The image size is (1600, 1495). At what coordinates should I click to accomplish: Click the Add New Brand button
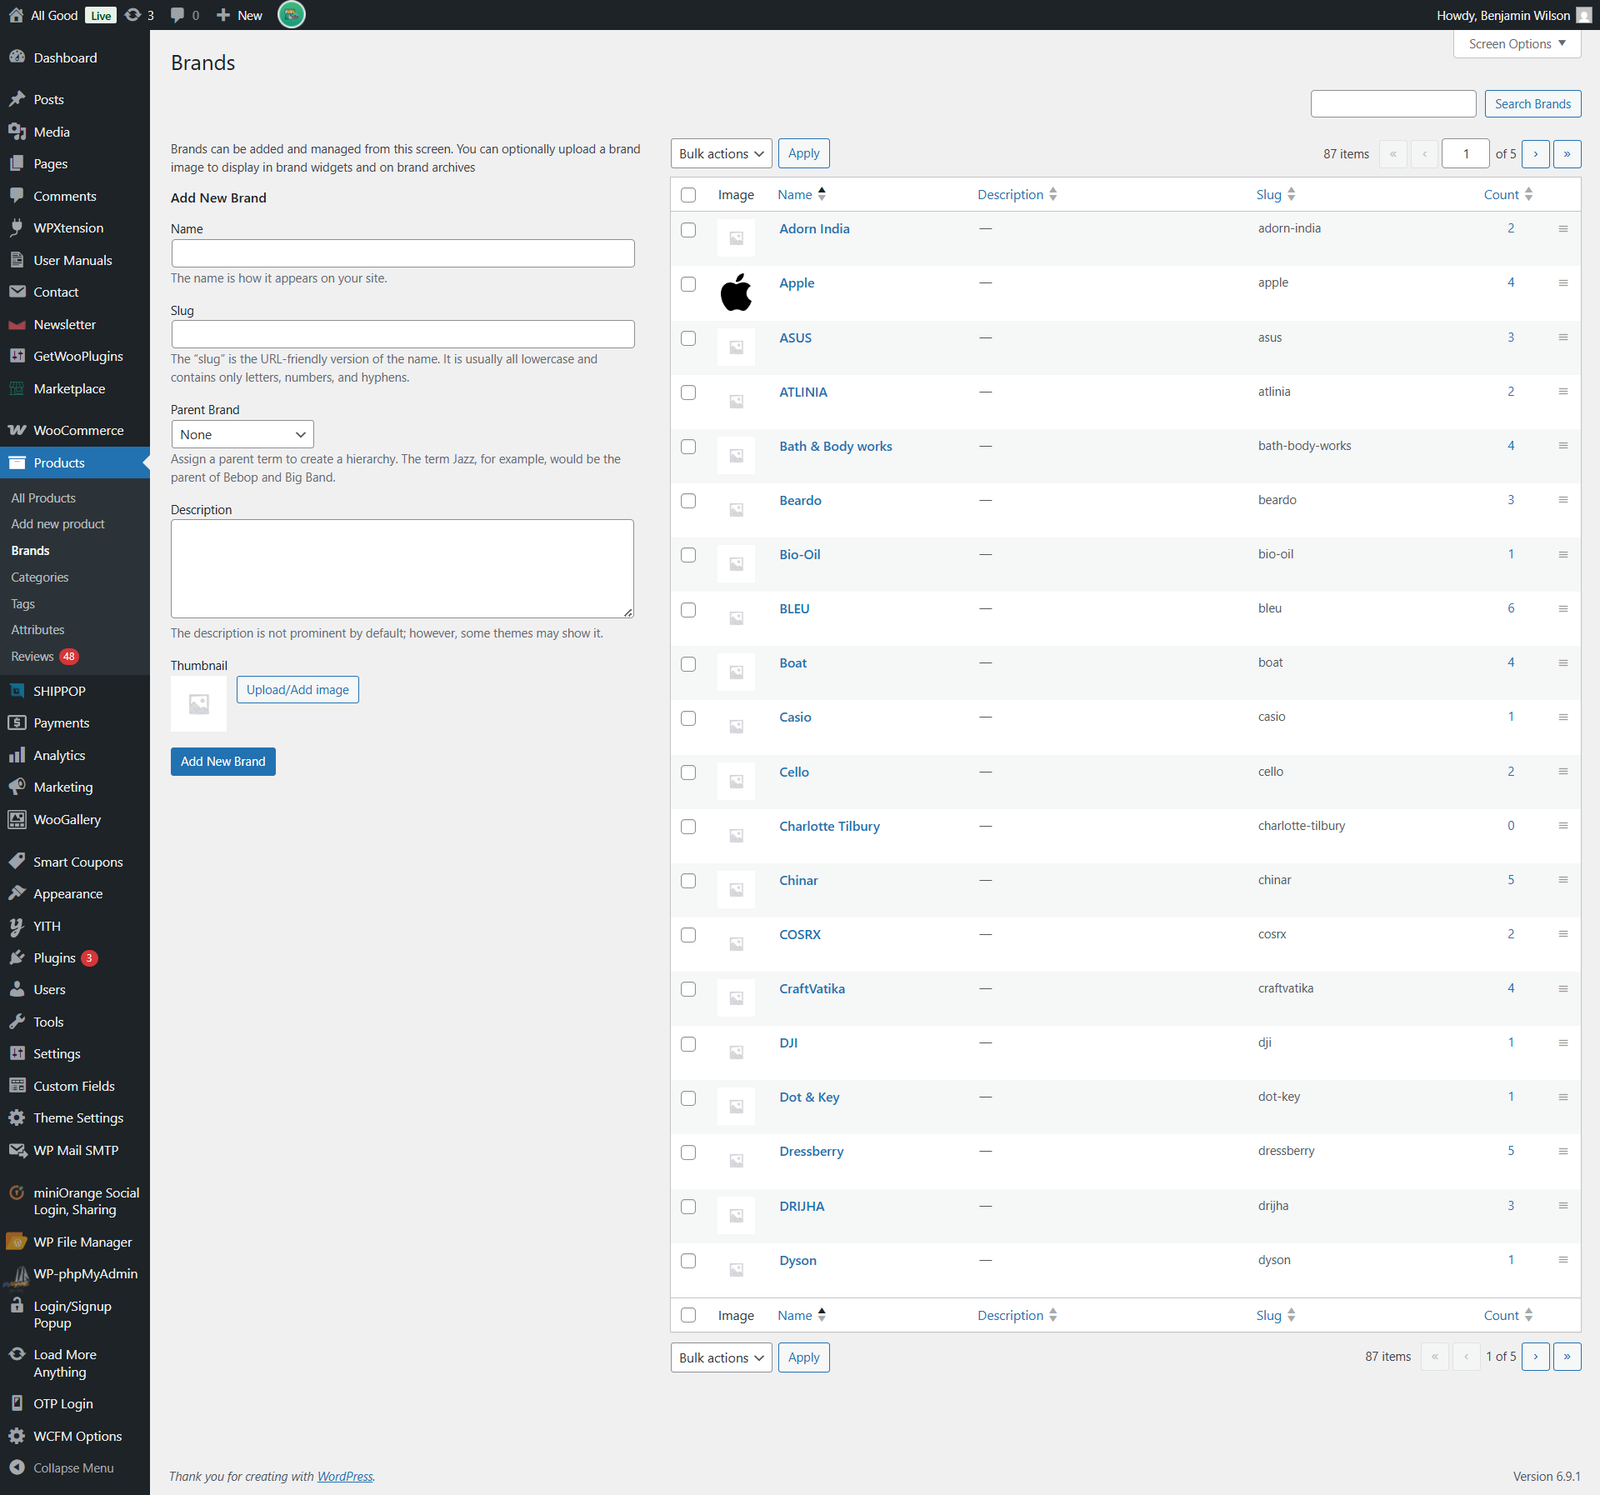click(223, 761)
